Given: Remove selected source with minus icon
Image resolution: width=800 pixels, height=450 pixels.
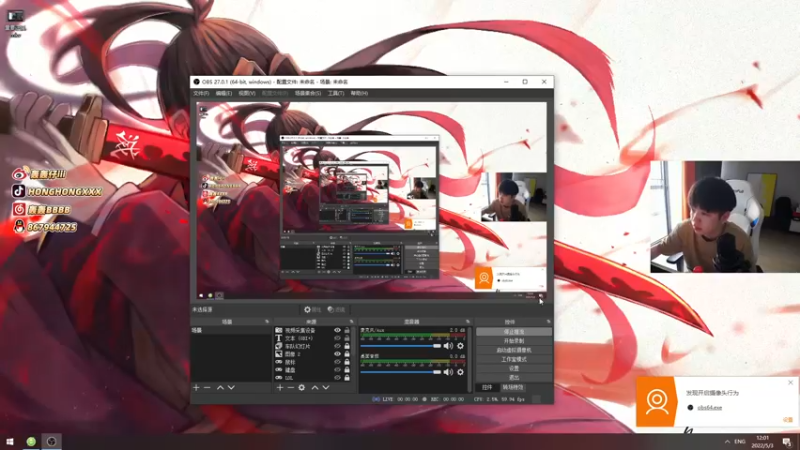Looking at the screenshot, I should 290,388.
